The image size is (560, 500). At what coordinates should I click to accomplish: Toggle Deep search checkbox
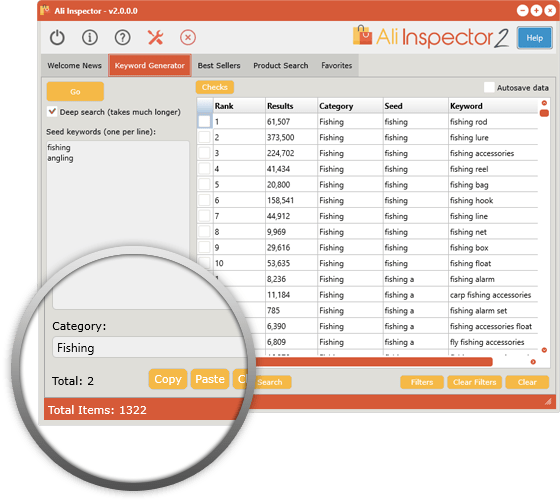click(52, 111)
